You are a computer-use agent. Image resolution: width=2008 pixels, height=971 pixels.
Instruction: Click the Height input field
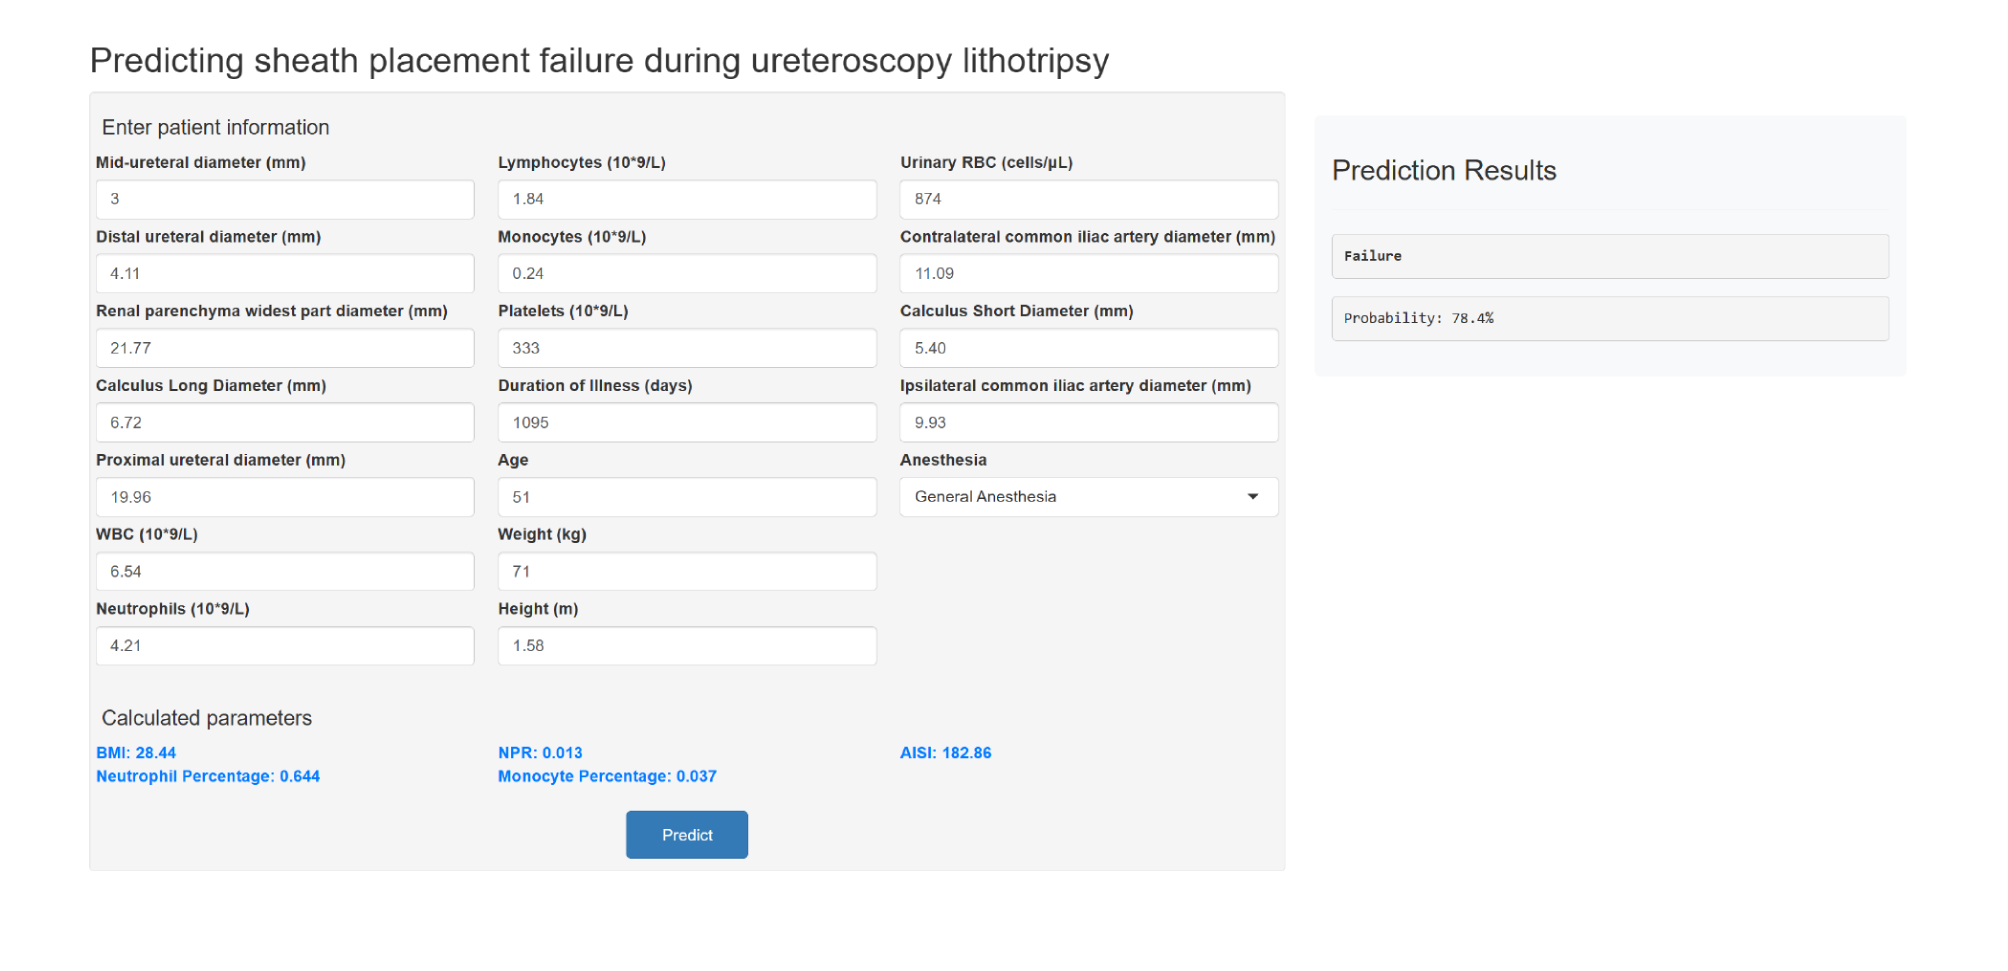coord(687,646)
